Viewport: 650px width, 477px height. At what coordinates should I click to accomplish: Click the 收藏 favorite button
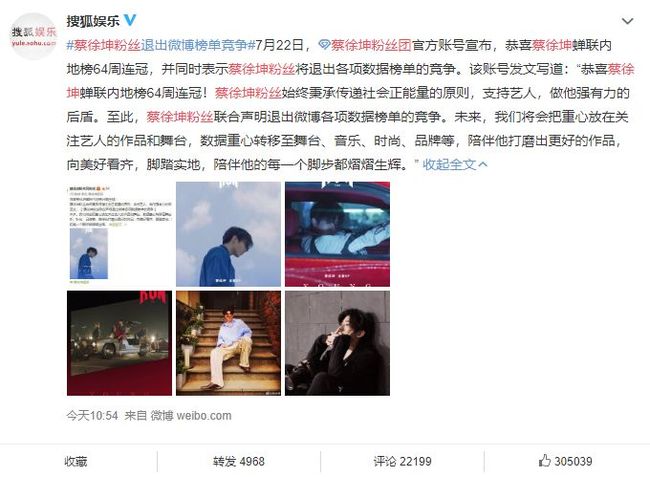point(76,461)
